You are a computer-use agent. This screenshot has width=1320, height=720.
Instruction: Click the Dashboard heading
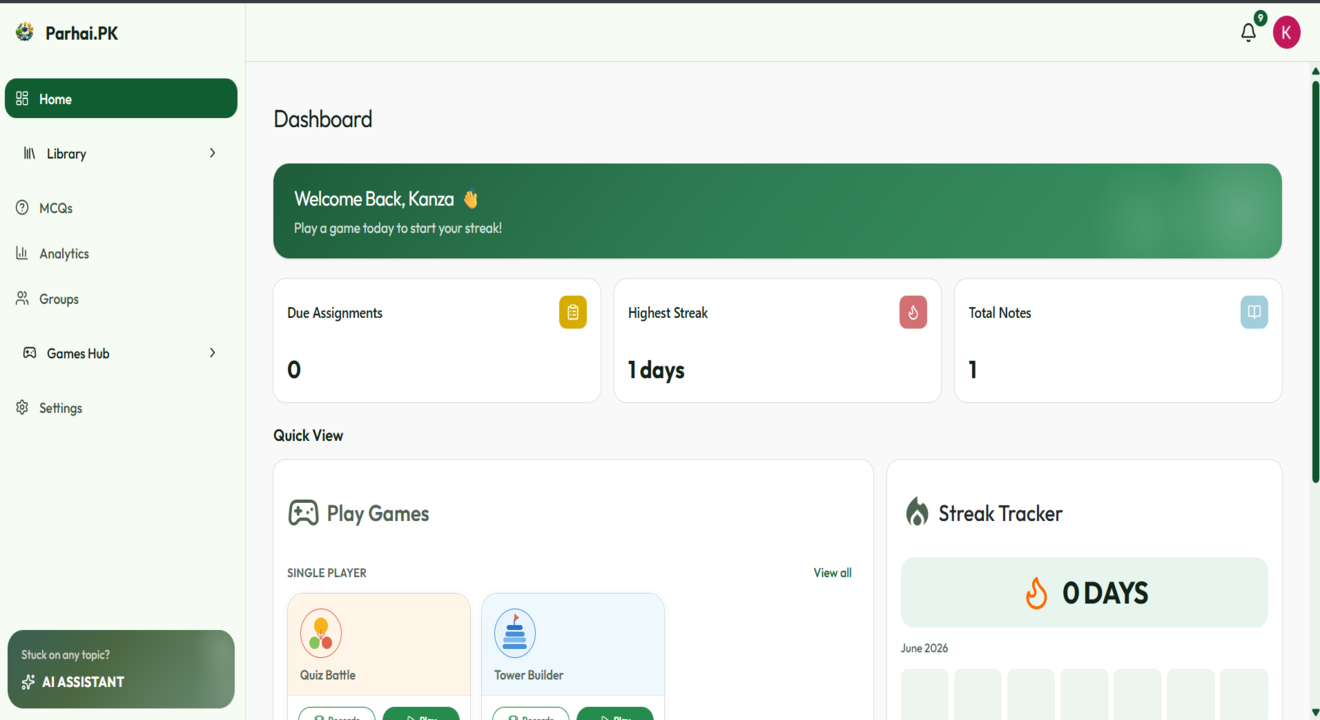click(x=323, y=119)
